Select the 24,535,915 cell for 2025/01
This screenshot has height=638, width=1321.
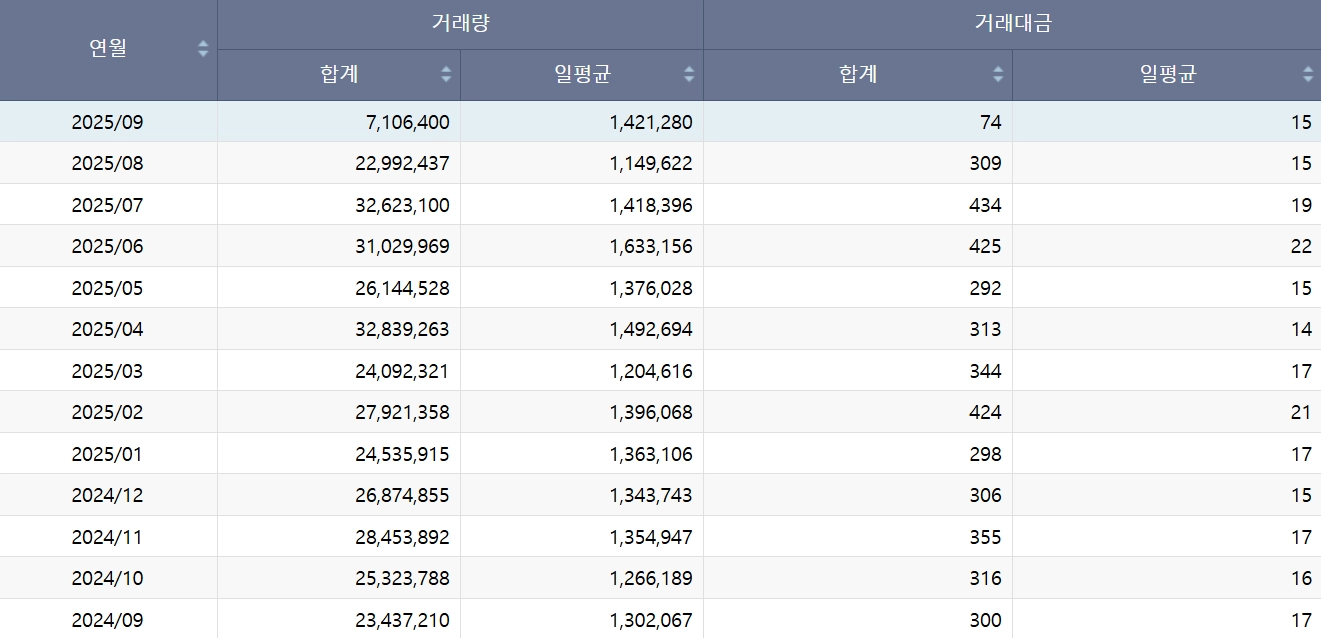point(402,454)
